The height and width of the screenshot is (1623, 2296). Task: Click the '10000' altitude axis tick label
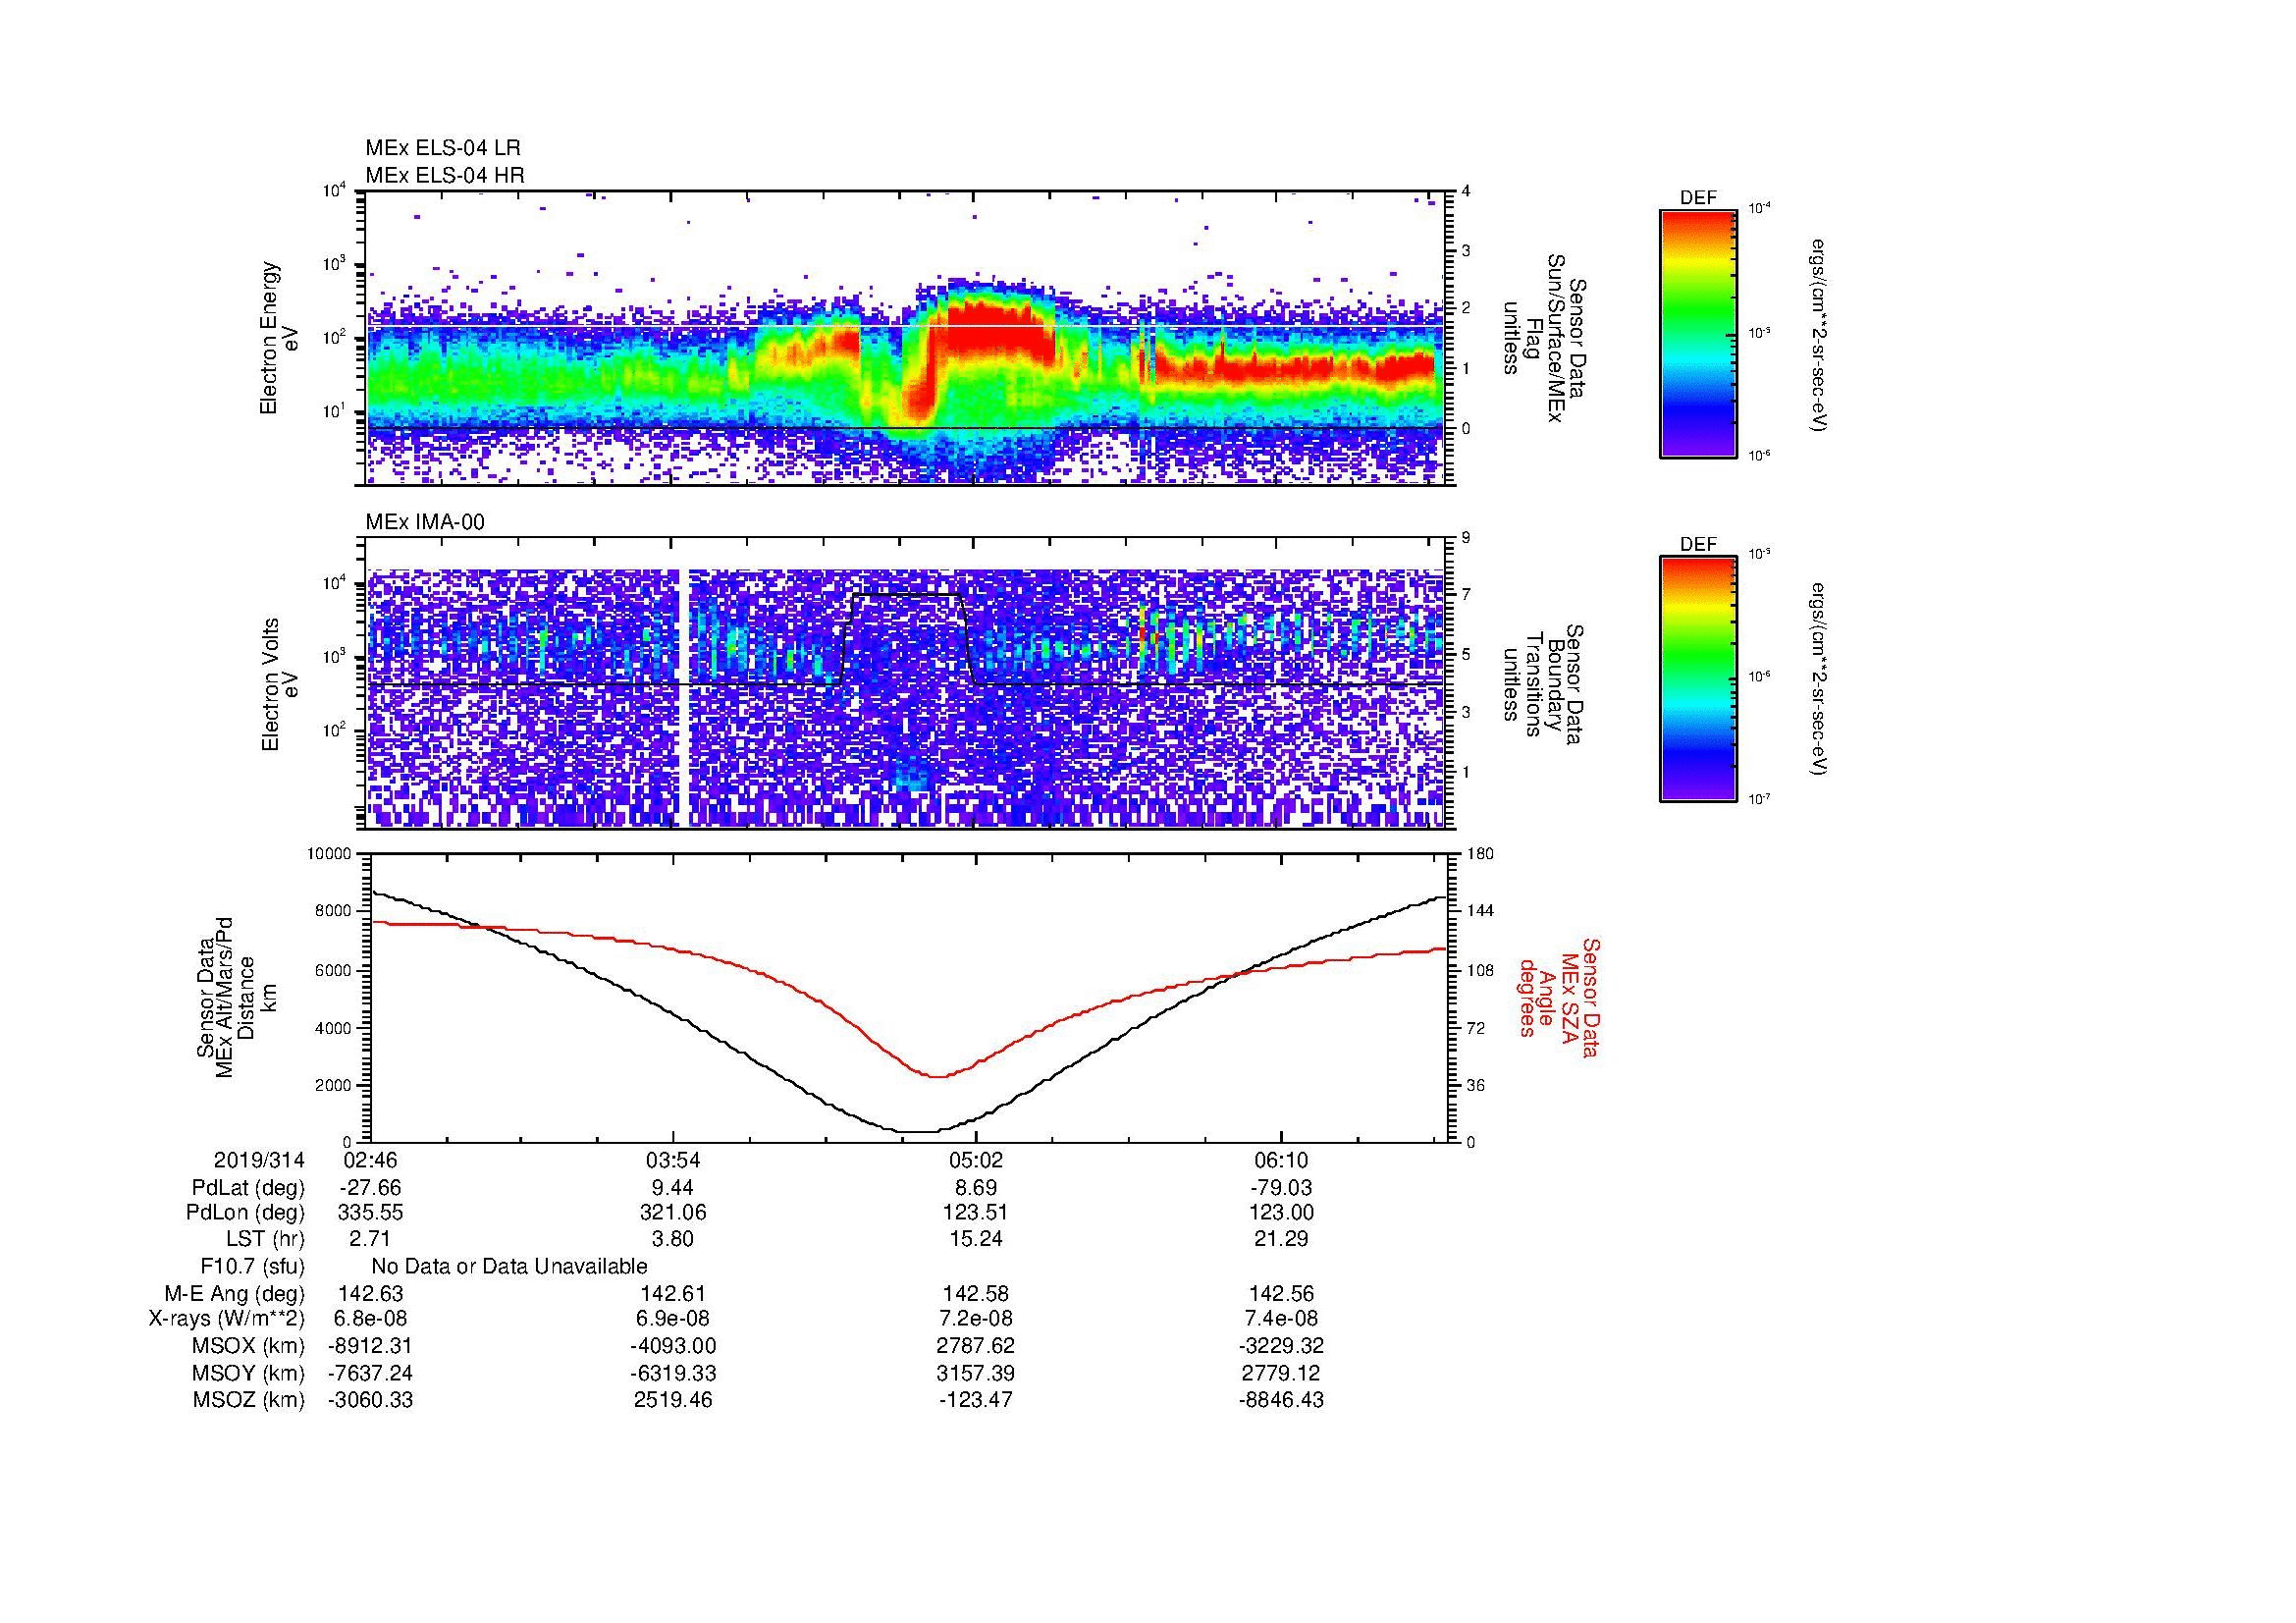pos(329,854)
